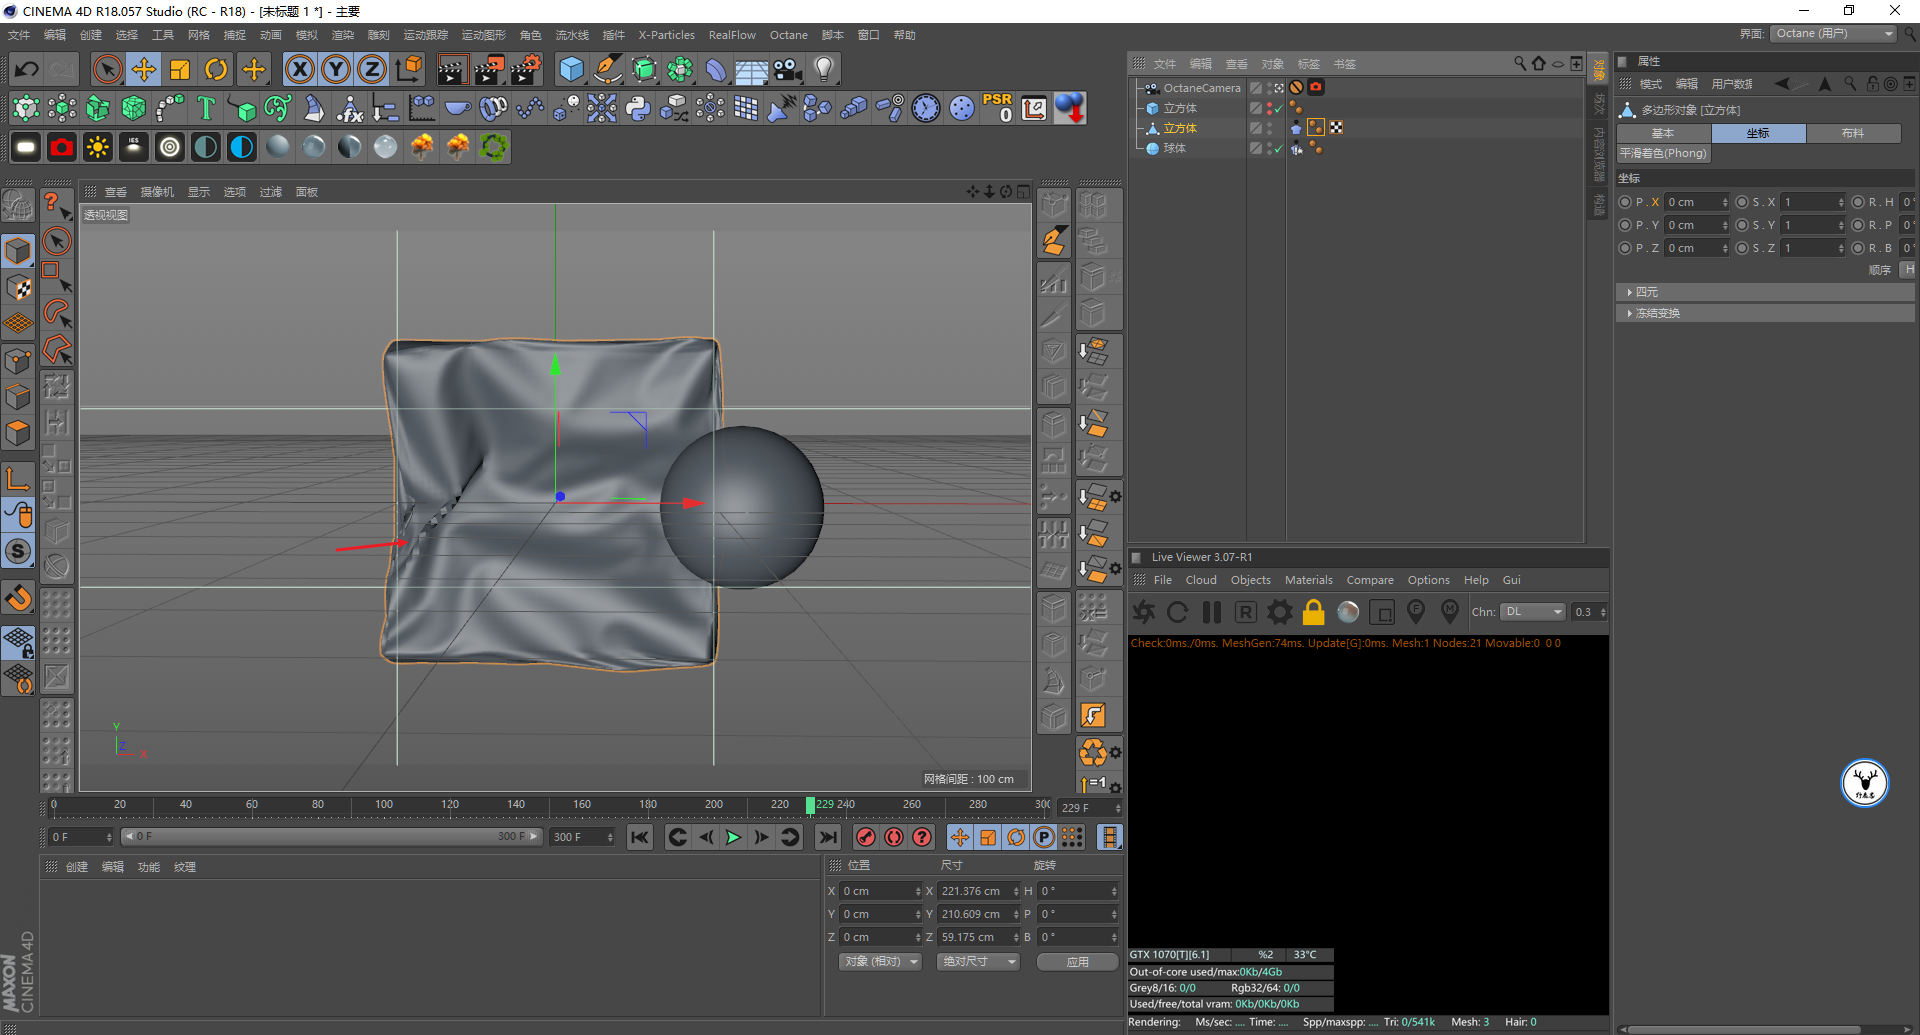1920x1035 pixels.
Task: Click the order H dropdown in coordinates
Action: [x=1908, y=270]
